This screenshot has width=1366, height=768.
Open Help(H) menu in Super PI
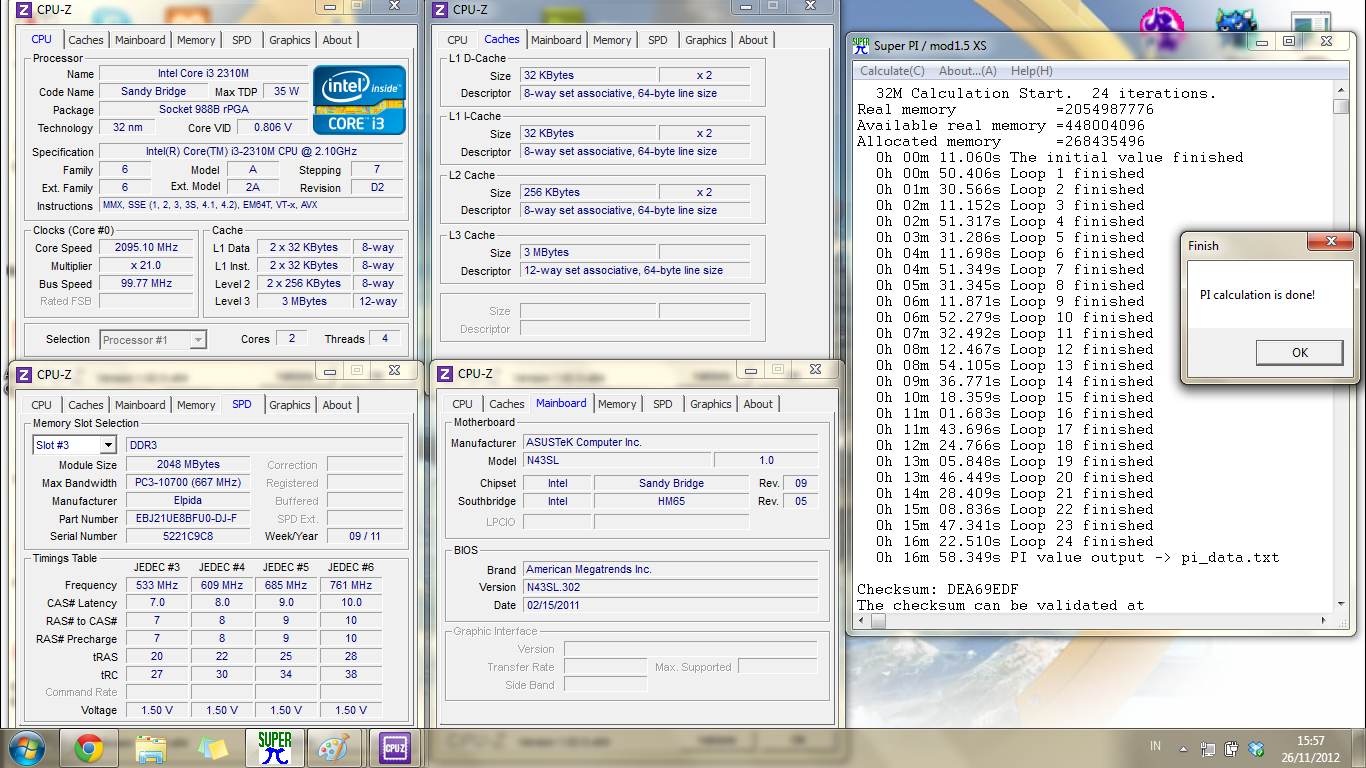1031,71
